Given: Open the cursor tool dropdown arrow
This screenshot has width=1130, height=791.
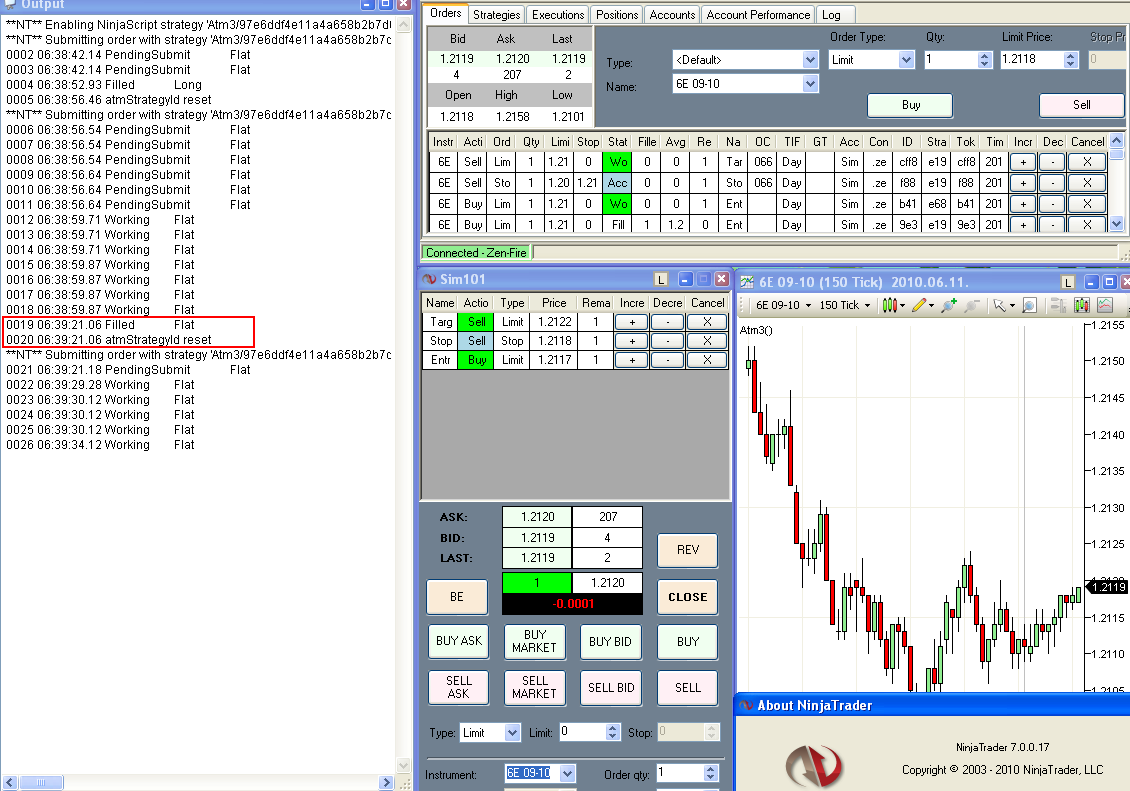Looking at the screenshot, I should 1012,305.
